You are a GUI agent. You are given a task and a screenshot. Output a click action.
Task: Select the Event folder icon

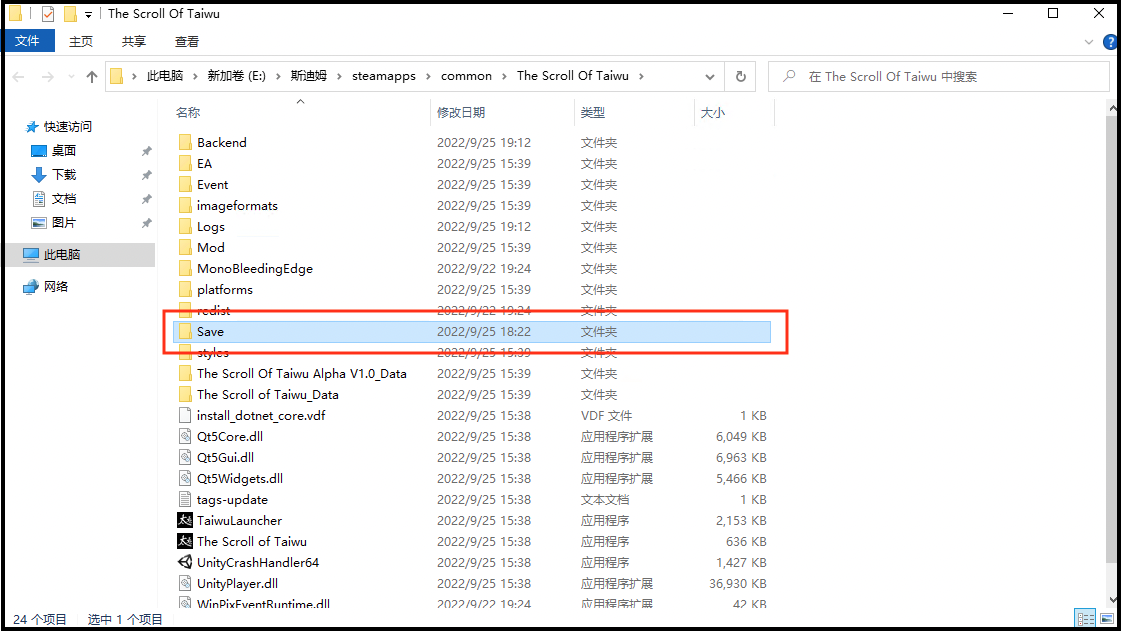pos(185,184)
